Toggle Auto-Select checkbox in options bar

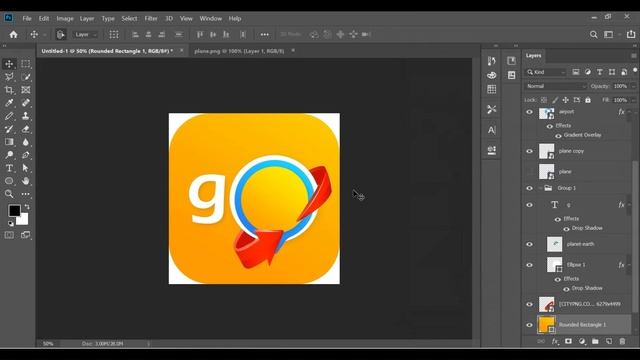(60, 35)
